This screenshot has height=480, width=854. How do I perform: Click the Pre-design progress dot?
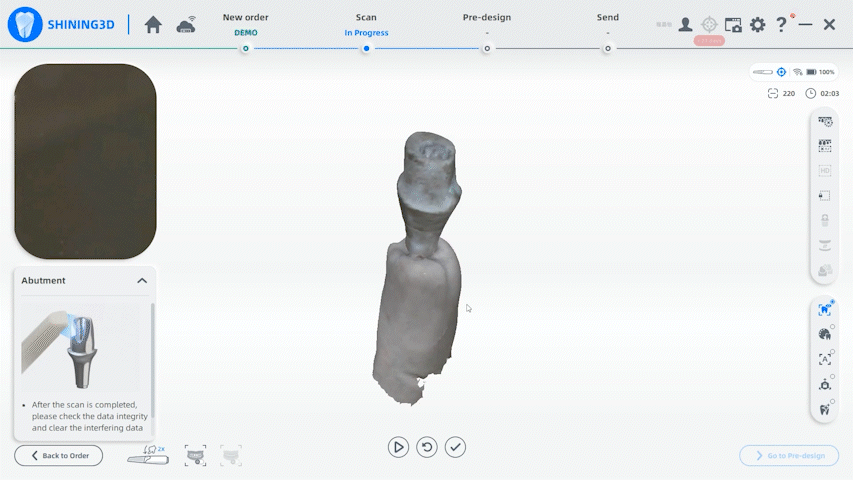click(487, 48)
